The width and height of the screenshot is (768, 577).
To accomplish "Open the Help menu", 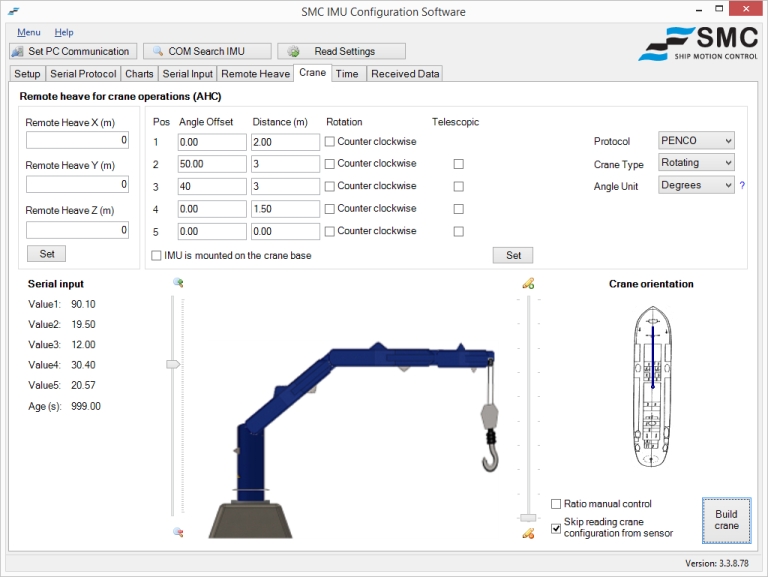I will click(x=64, y=32).
